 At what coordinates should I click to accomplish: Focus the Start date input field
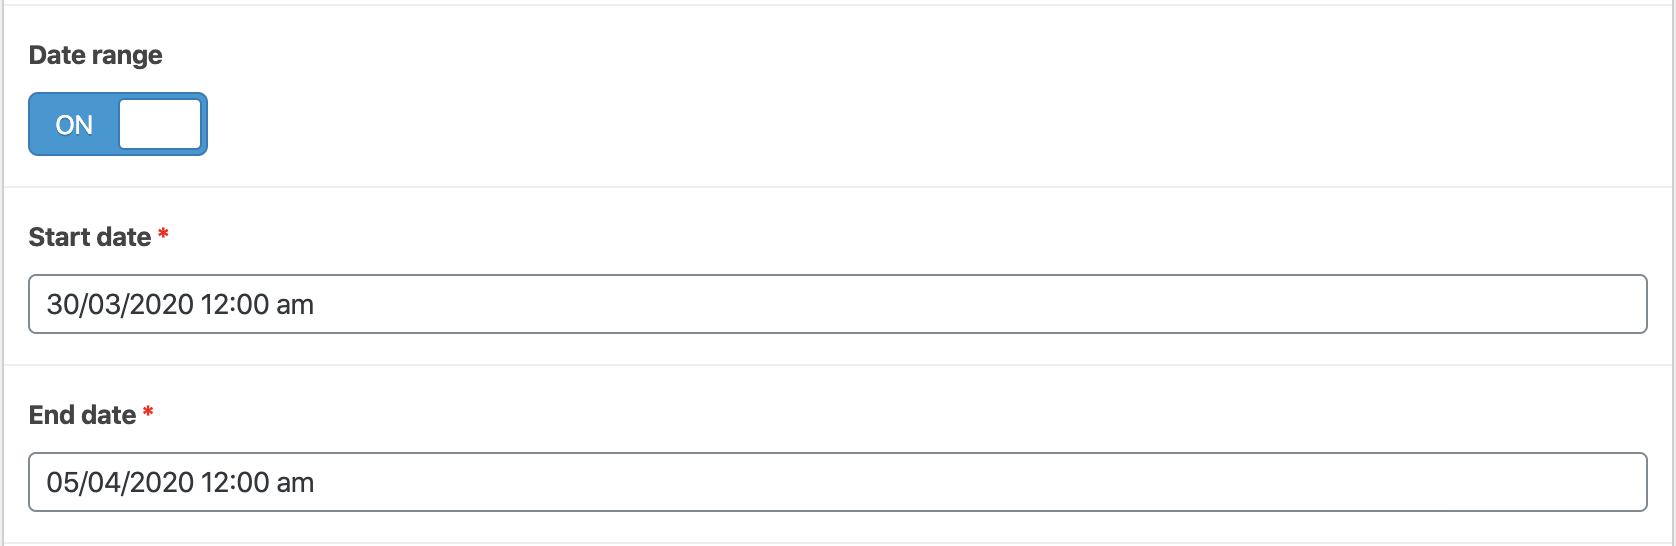click(x=837, y=304)
